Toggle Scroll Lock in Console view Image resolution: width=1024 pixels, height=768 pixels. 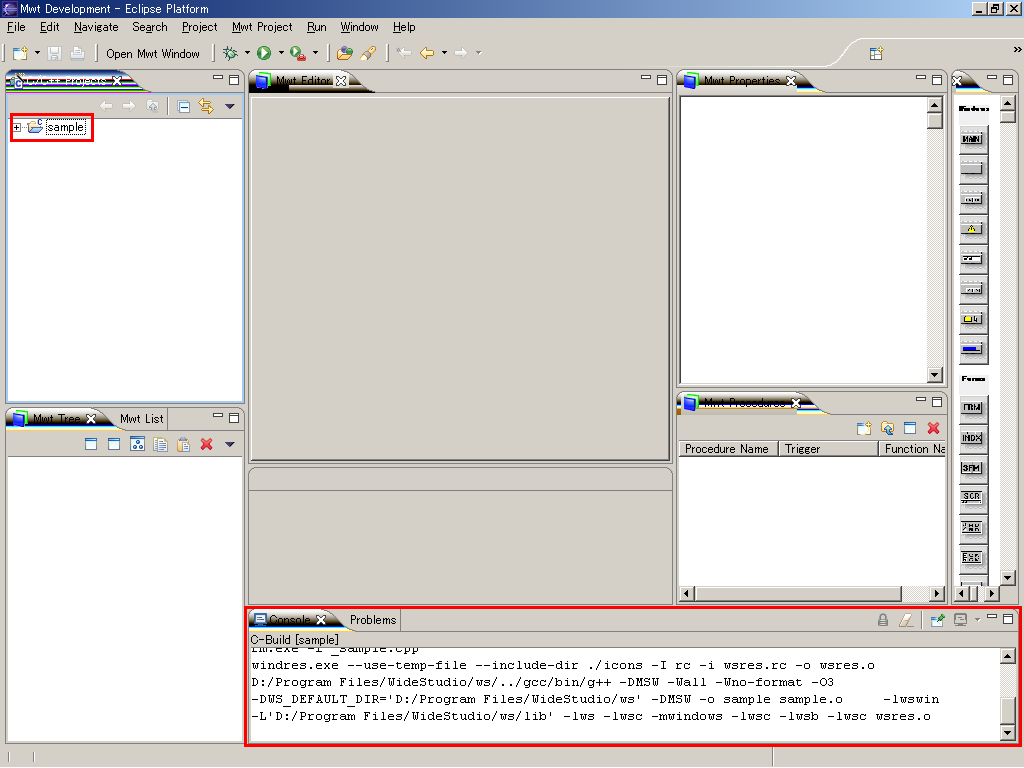click(x=883, y=620)
